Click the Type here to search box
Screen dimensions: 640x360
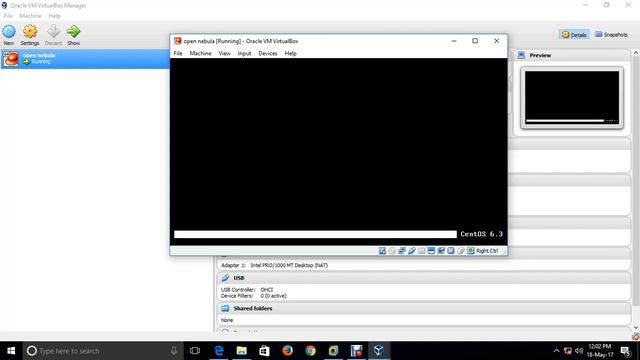tap(103, 351)
